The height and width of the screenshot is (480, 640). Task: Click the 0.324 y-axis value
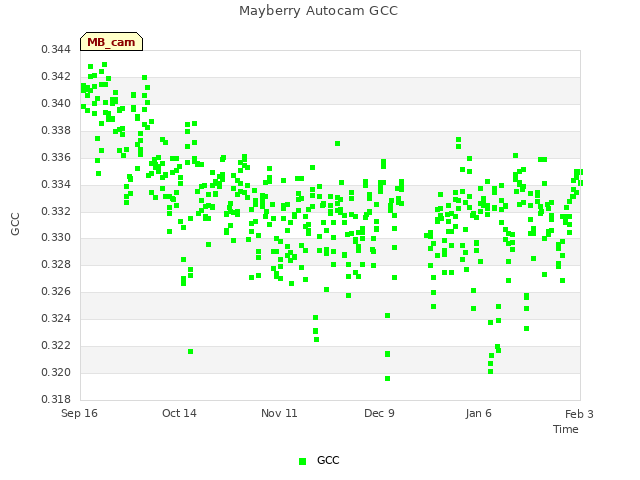tap(56, 318)
